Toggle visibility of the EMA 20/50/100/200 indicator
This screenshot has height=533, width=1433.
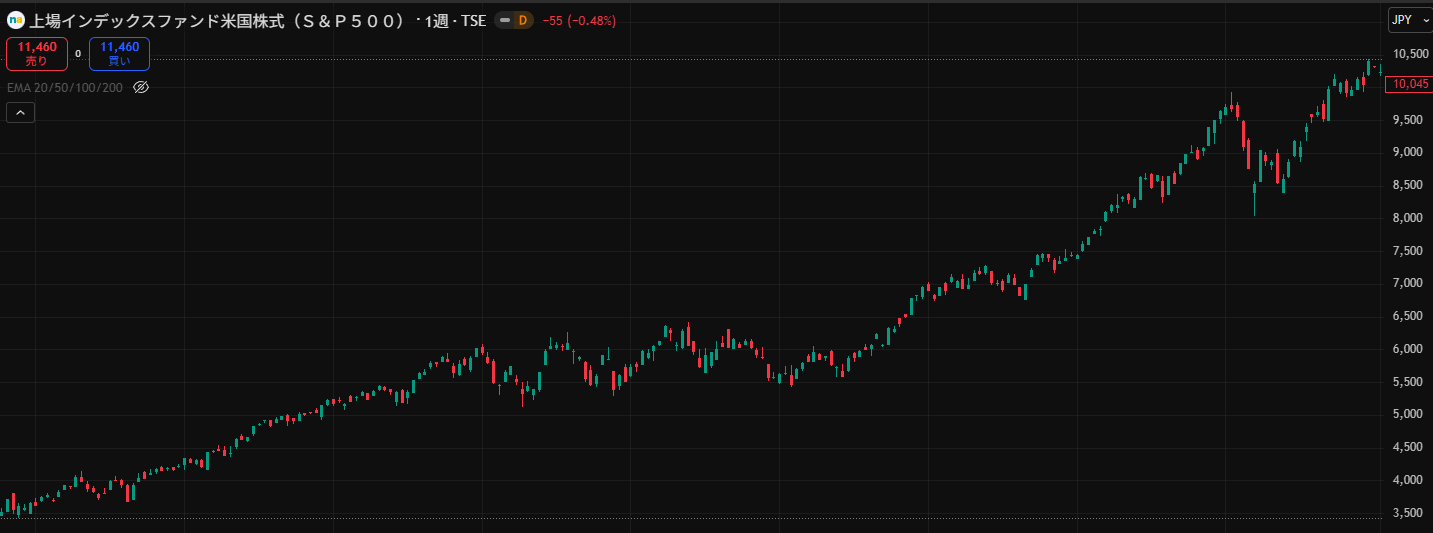click(141, 87)
